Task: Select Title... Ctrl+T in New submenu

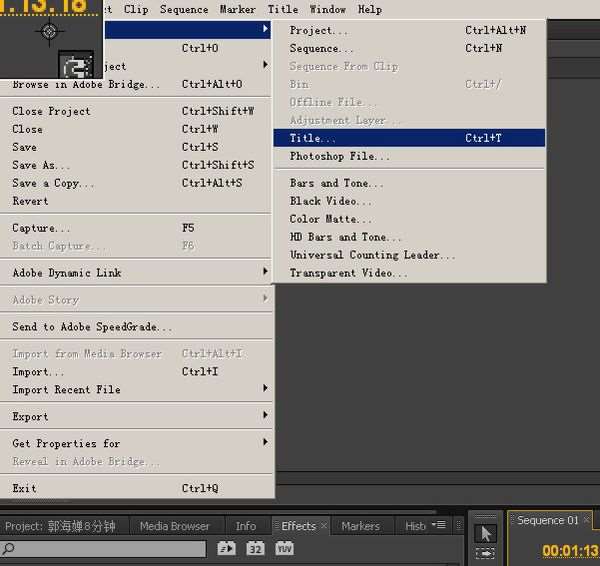Action: (x=409, y=138)
